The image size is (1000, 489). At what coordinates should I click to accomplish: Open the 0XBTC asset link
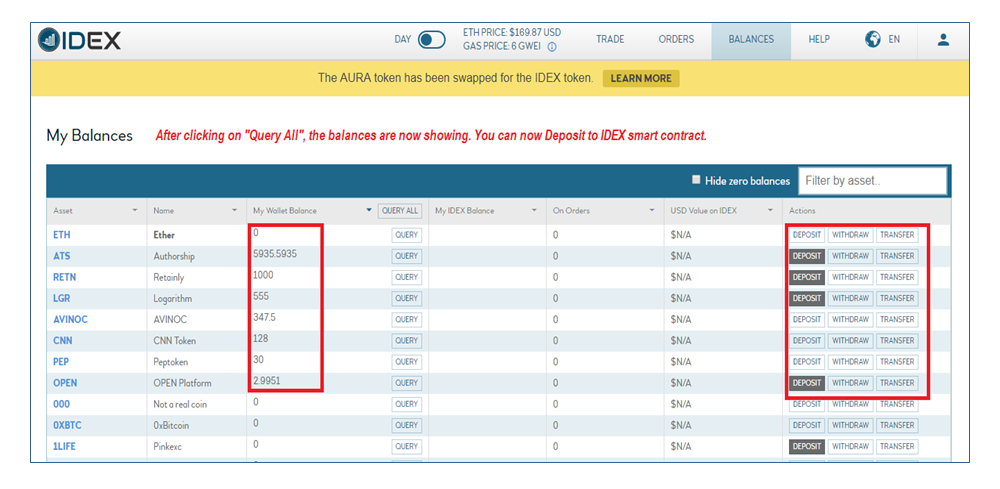(x=67, y=425)
